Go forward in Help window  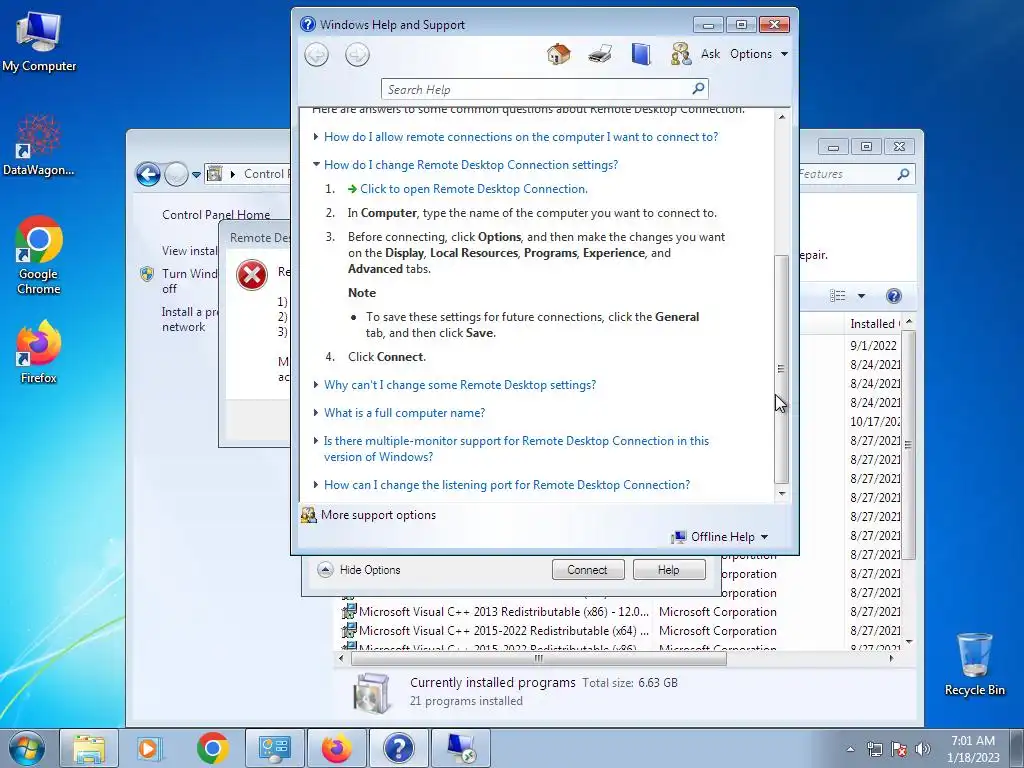(357, 54)
